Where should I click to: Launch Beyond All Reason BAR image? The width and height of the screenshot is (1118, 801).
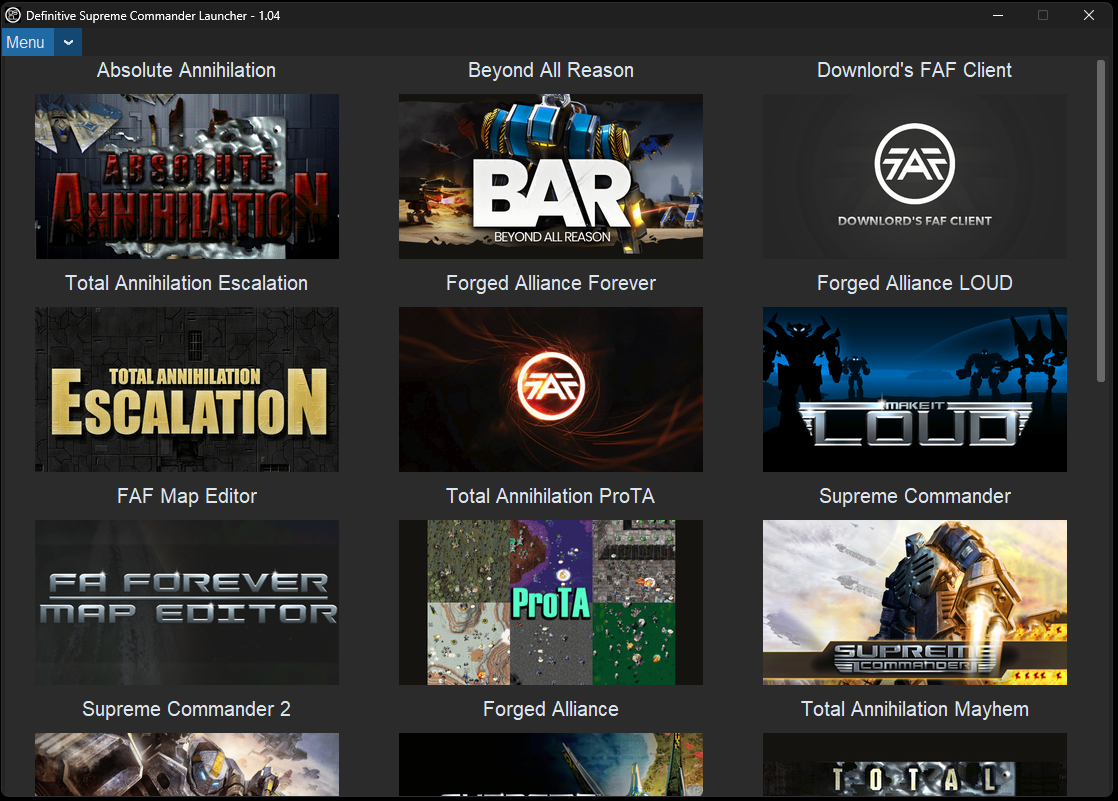(x=550, y=176)
